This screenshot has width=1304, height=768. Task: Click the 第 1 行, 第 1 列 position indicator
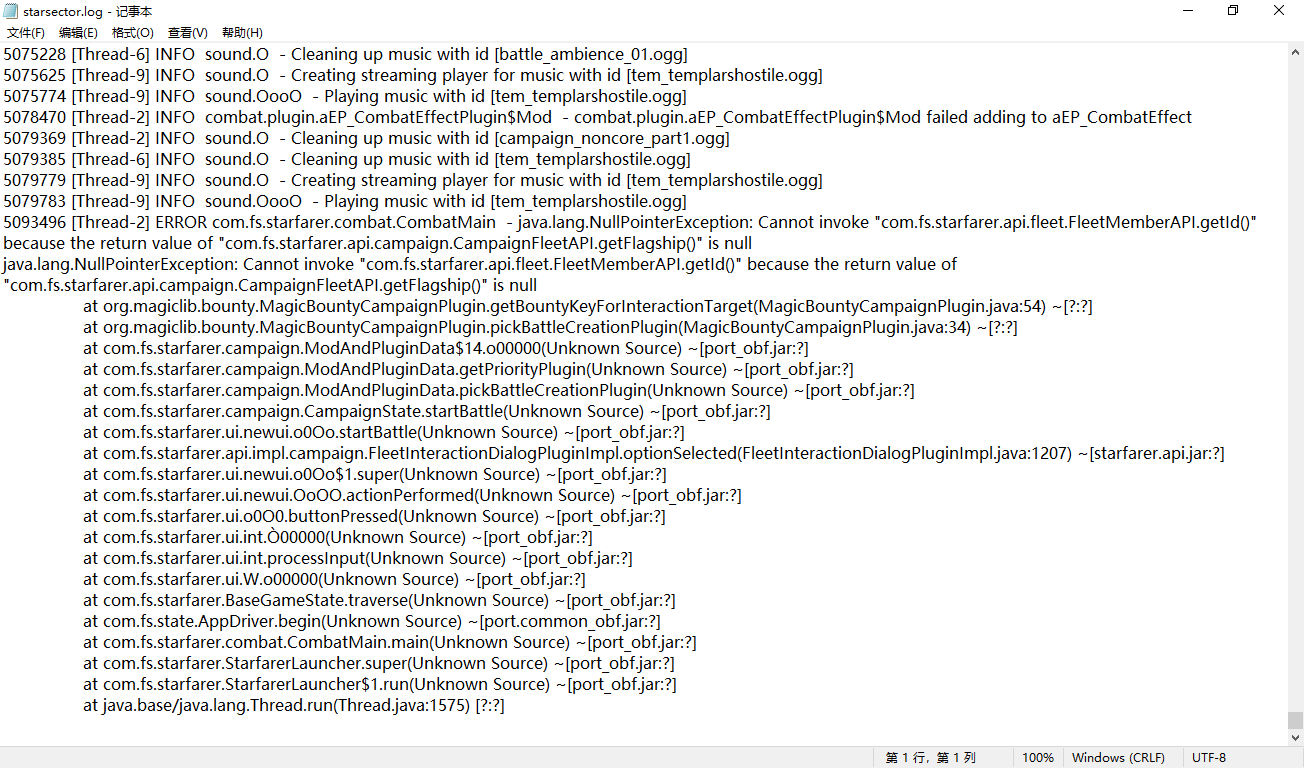pos(930,758)
